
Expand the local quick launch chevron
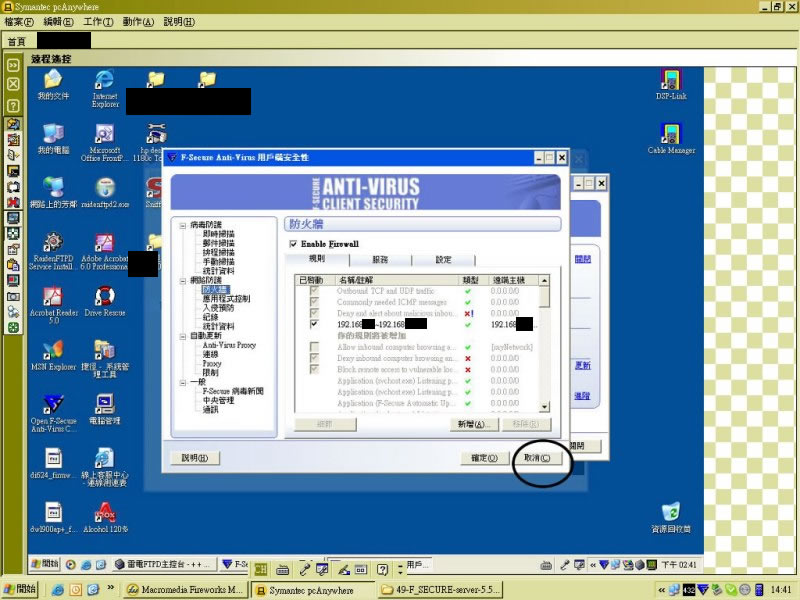(x=111, y=588)
